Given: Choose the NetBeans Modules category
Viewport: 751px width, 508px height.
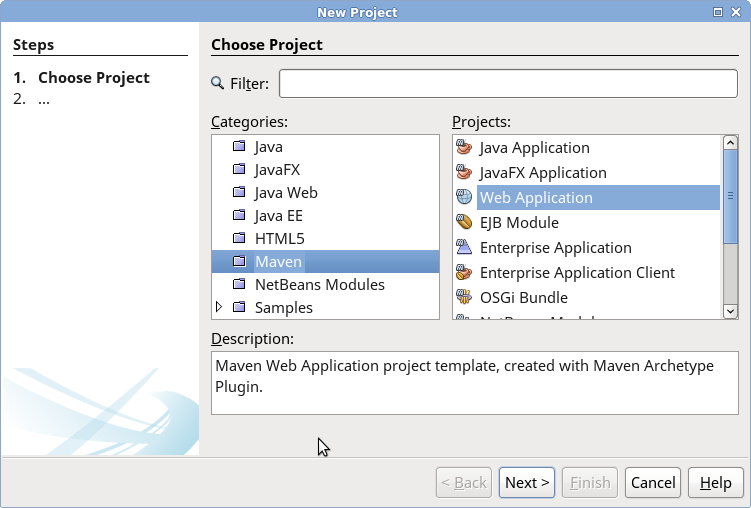Looking at the screenshot, I should click(x=319, y=285).
